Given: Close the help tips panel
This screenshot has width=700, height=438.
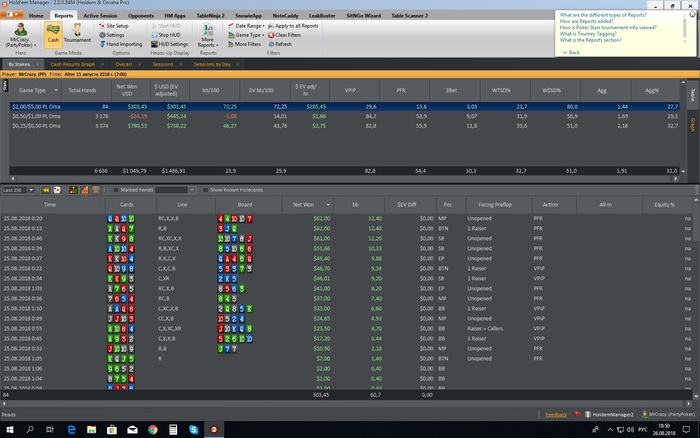Looking at the screenshot, I should tap(692, 14).
